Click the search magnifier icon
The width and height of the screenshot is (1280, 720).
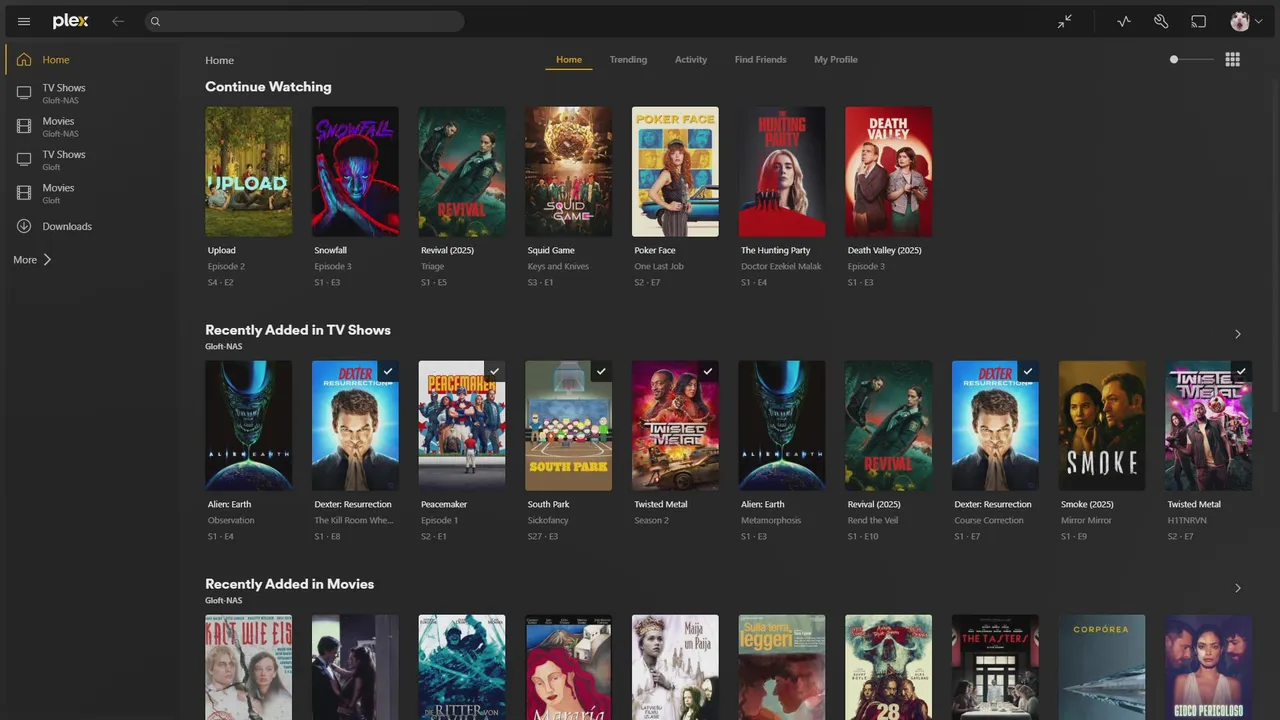155,21
